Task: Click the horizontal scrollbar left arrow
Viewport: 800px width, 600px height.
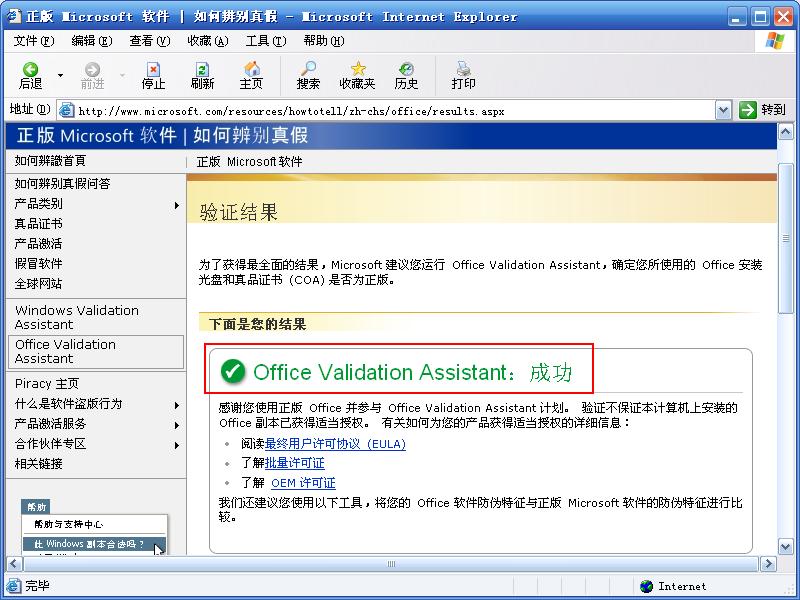Action: pyautogui.click(x=14, y=563)
